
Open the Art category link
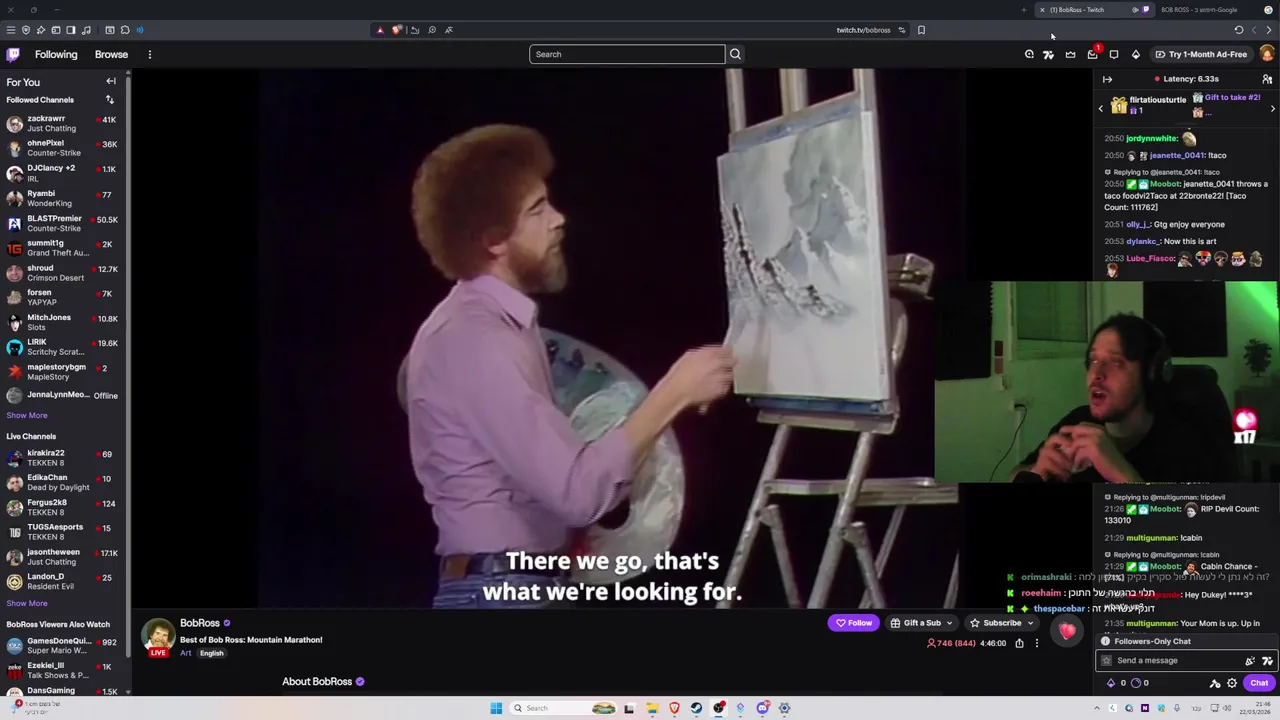point(185,653)
